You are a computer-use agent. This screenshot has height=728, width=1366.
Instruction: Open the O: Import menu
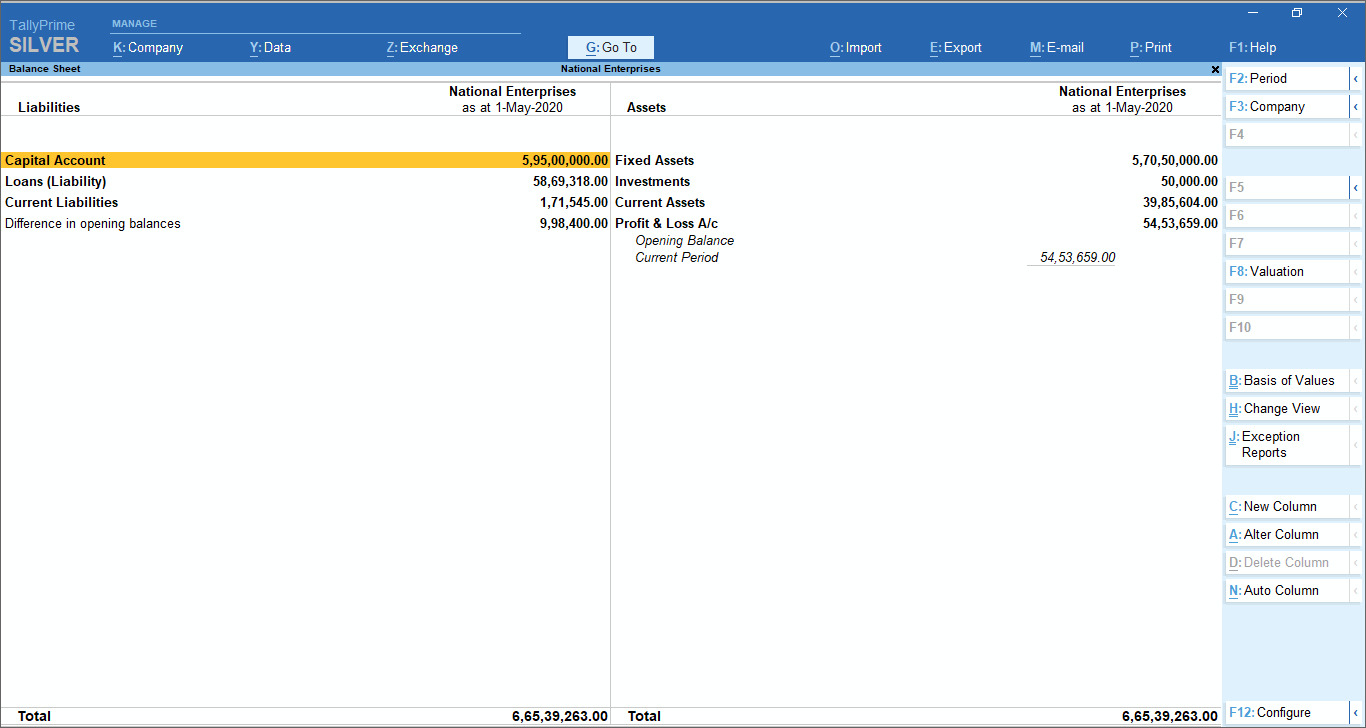pyautogui.click(x=856, y=47)
